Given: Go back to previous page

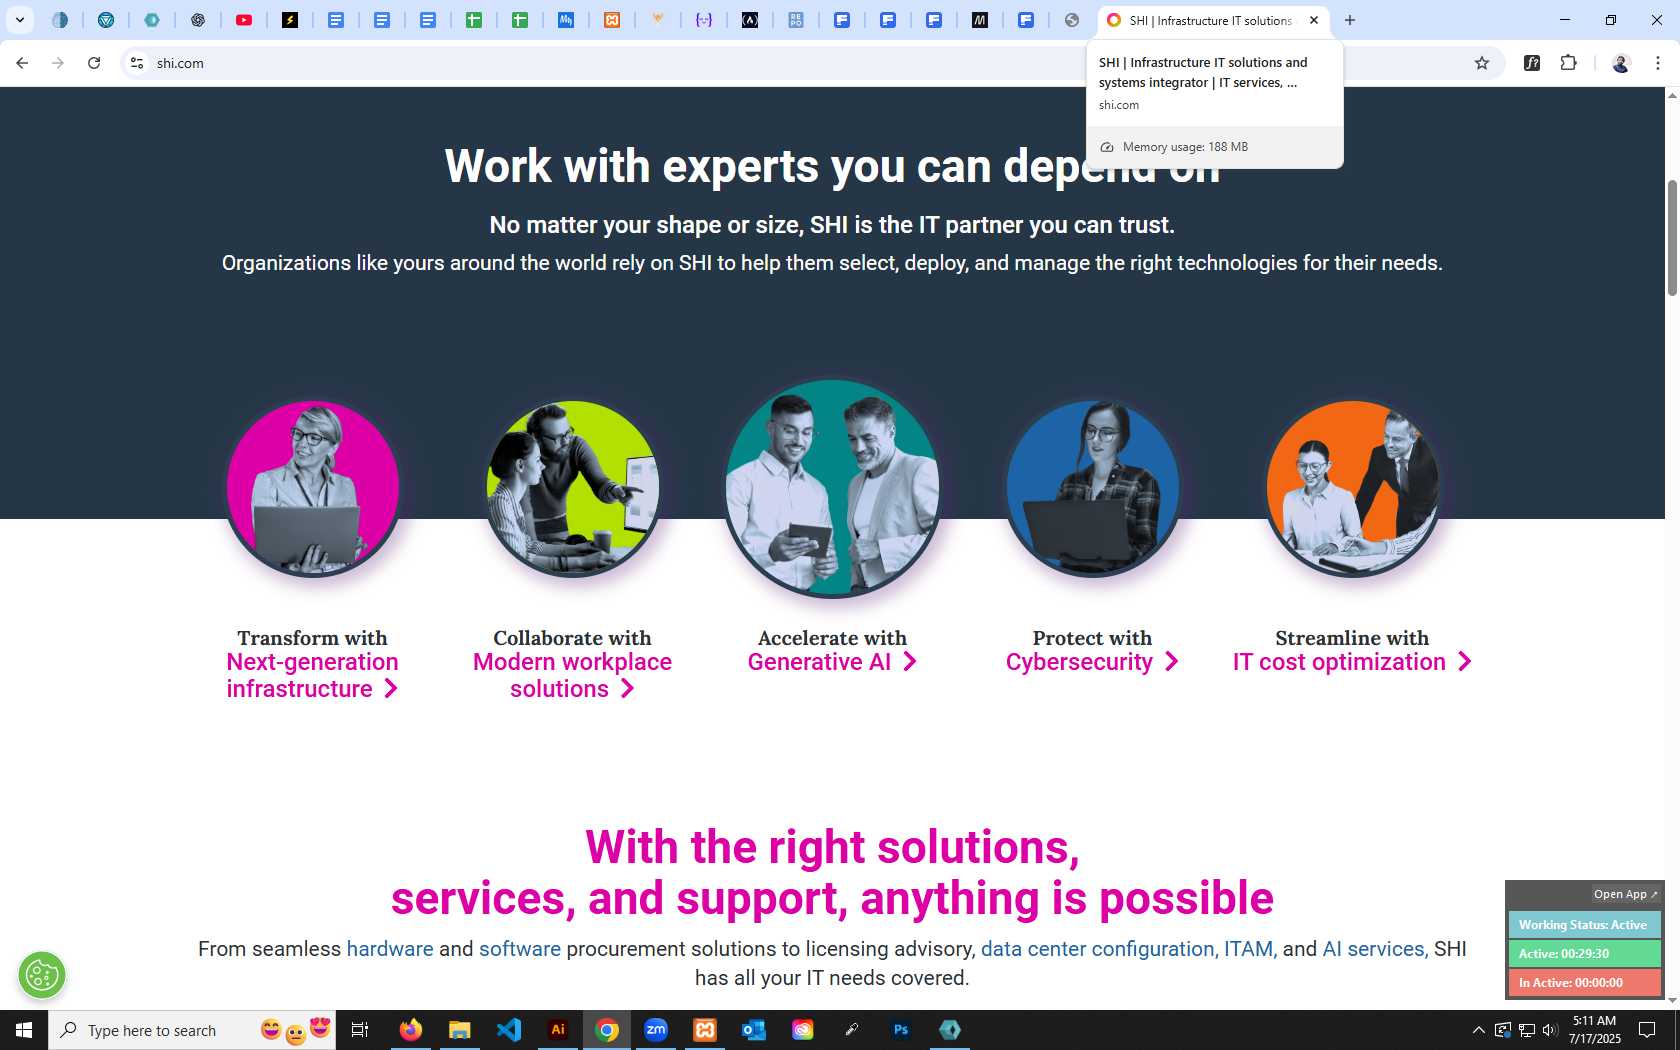Looking at the screenshot, I should [22, 63].
